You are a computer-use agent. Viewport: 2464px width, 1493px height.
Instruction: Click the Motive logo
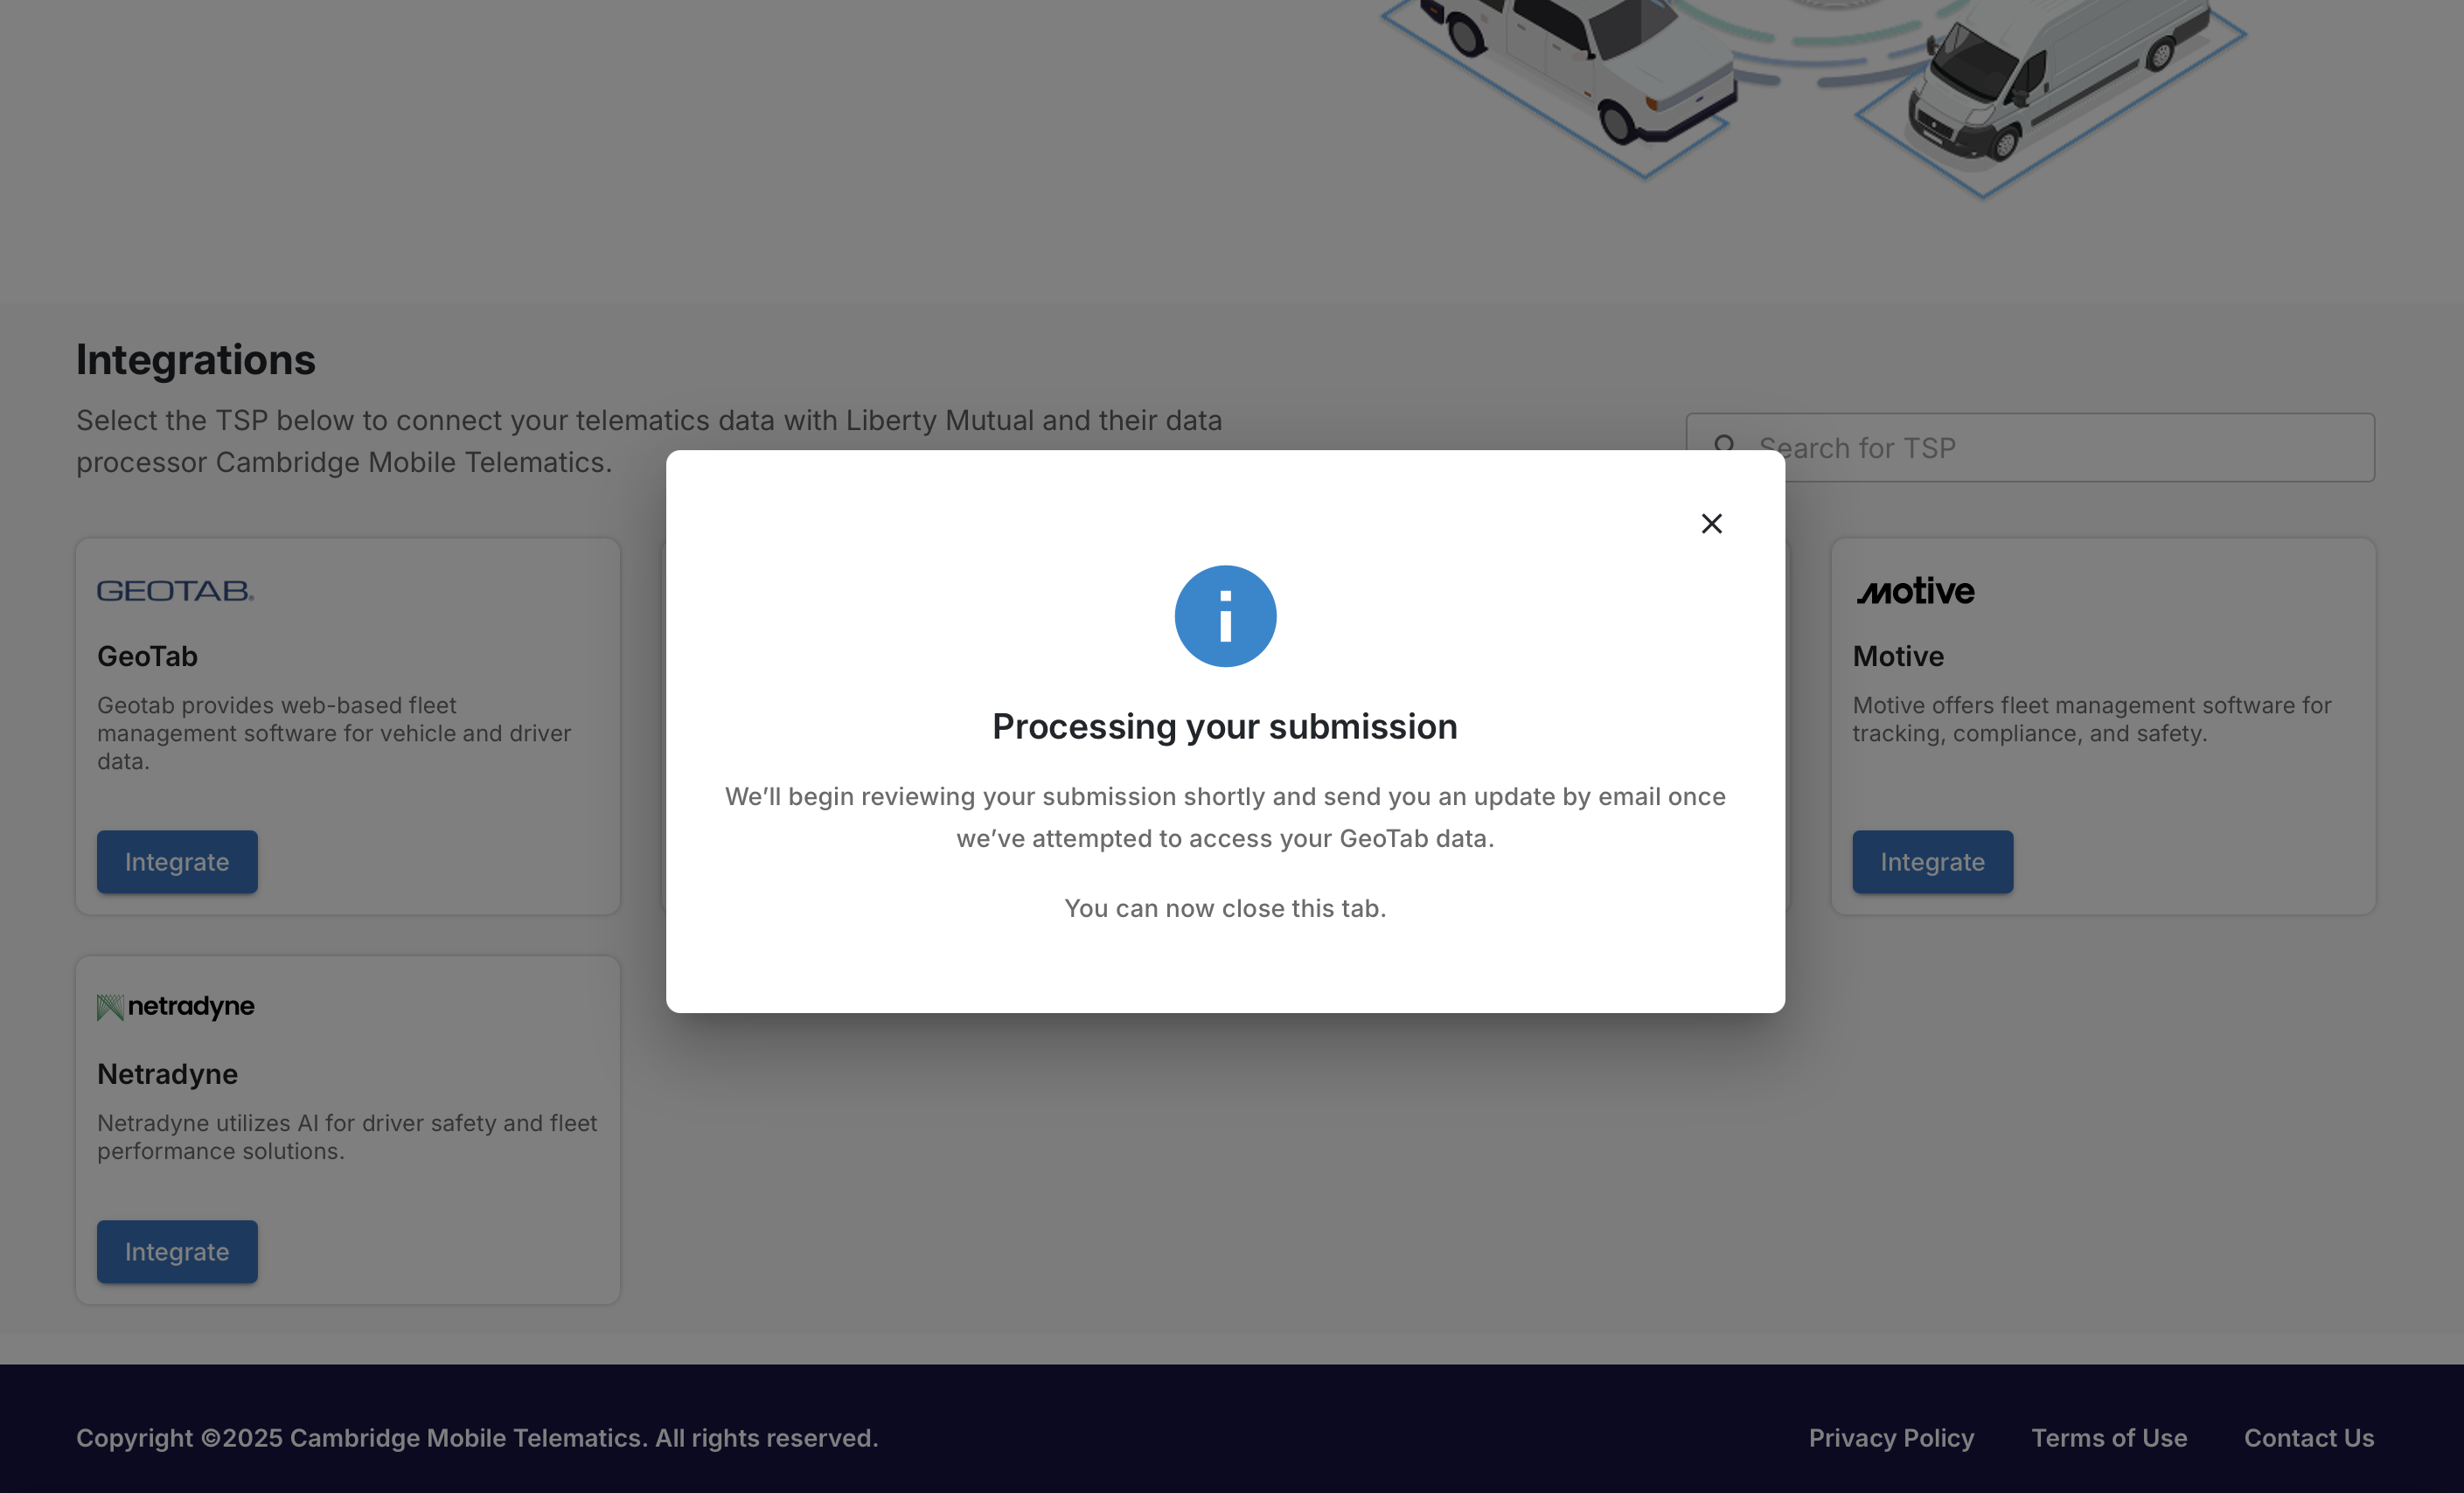[x=1915, y=591]
